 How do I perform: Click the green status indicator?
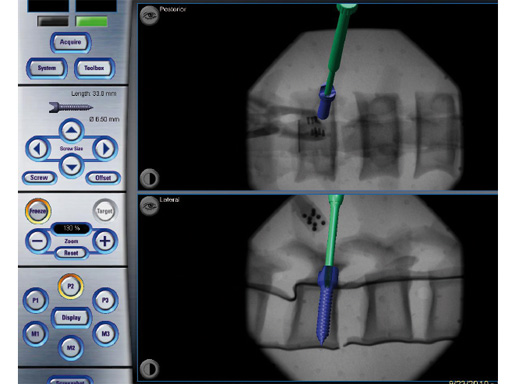(92, 21)
